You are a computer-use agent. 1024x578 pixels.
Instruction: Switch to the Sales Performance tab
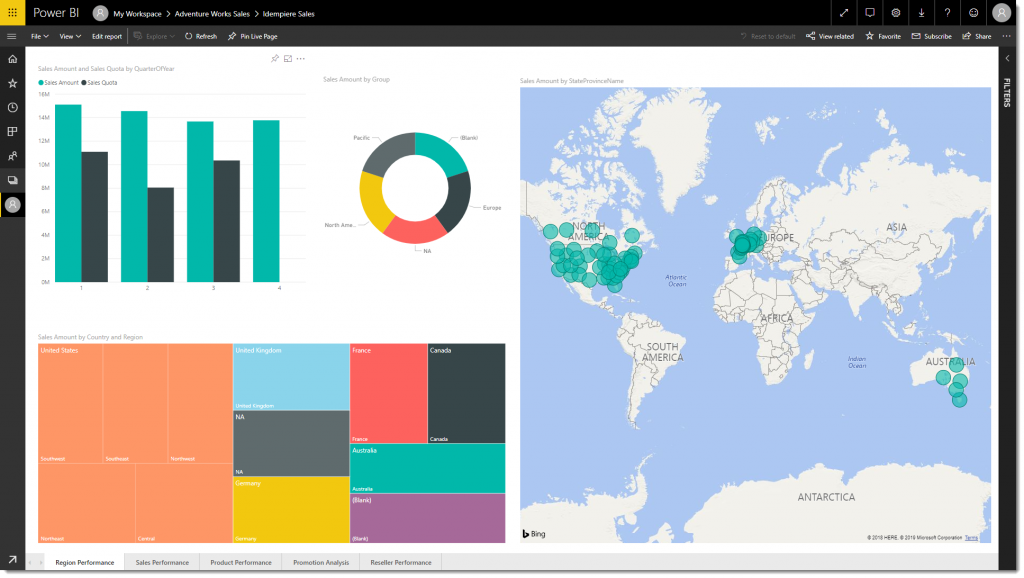[x=162, y=562]
